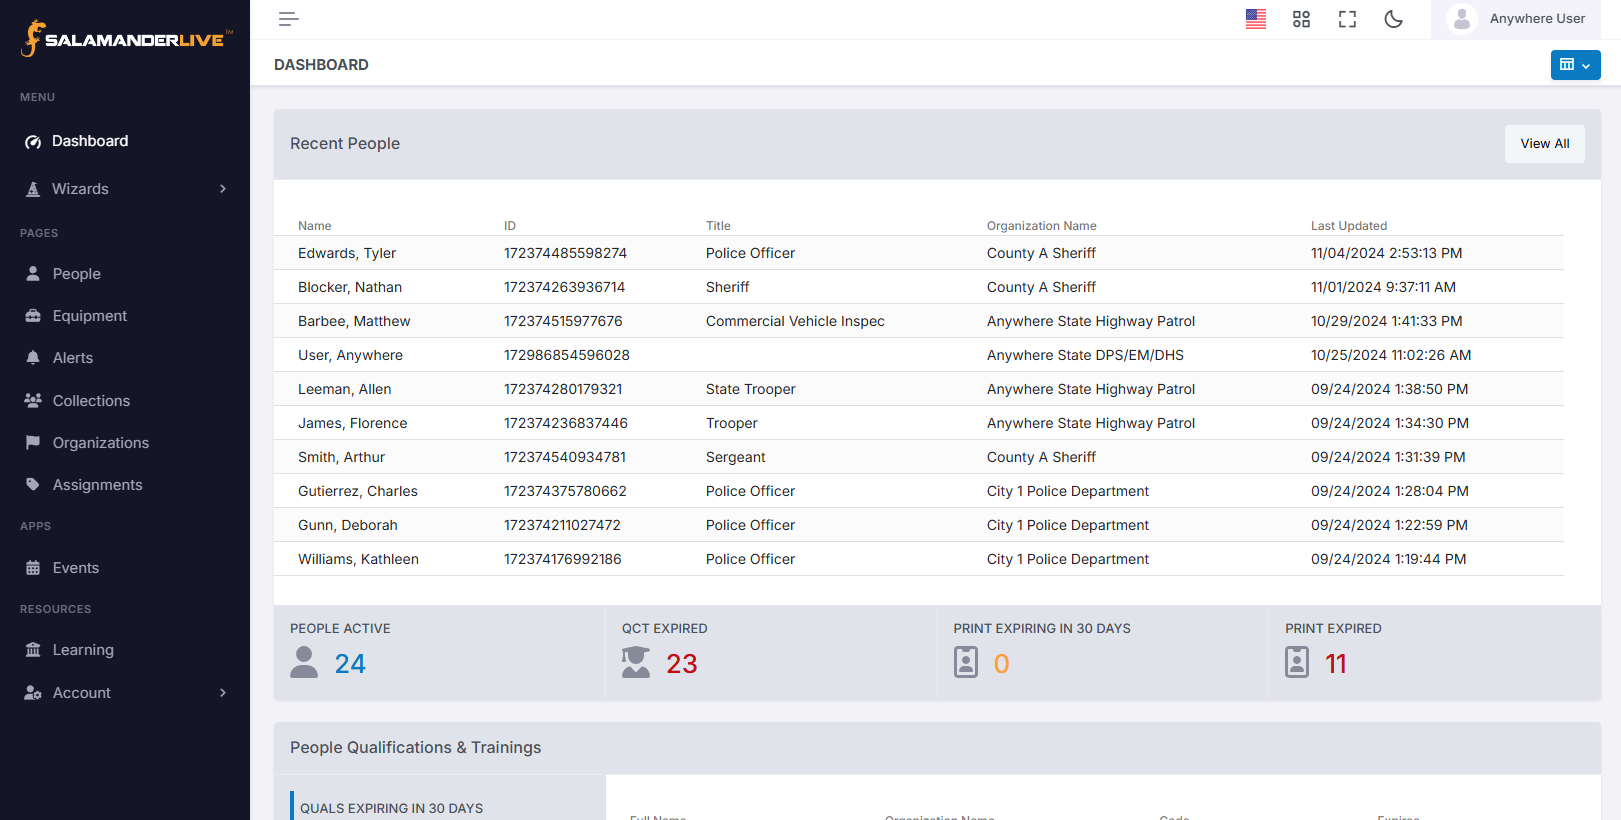Click the SalamanderLive logo
This screenshot has width=1621, height=820.
126,39
